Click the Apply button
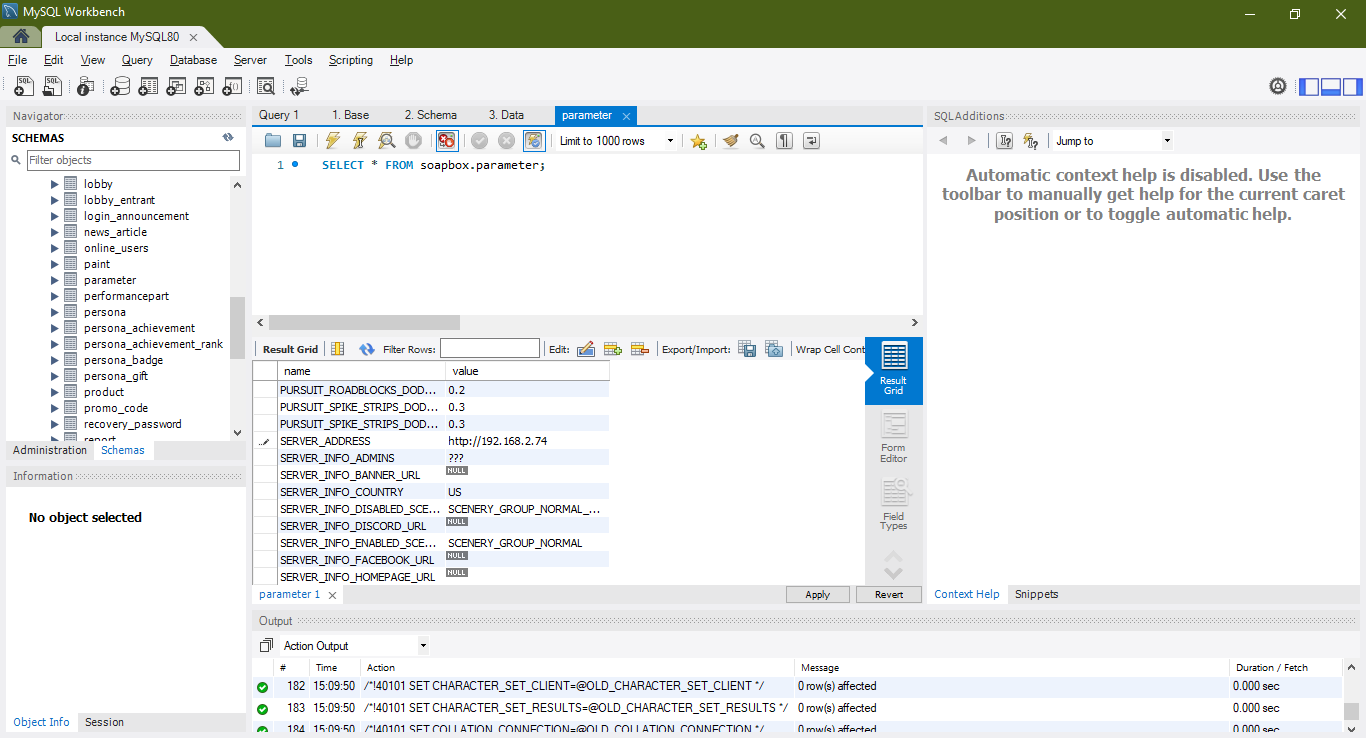 818,594
